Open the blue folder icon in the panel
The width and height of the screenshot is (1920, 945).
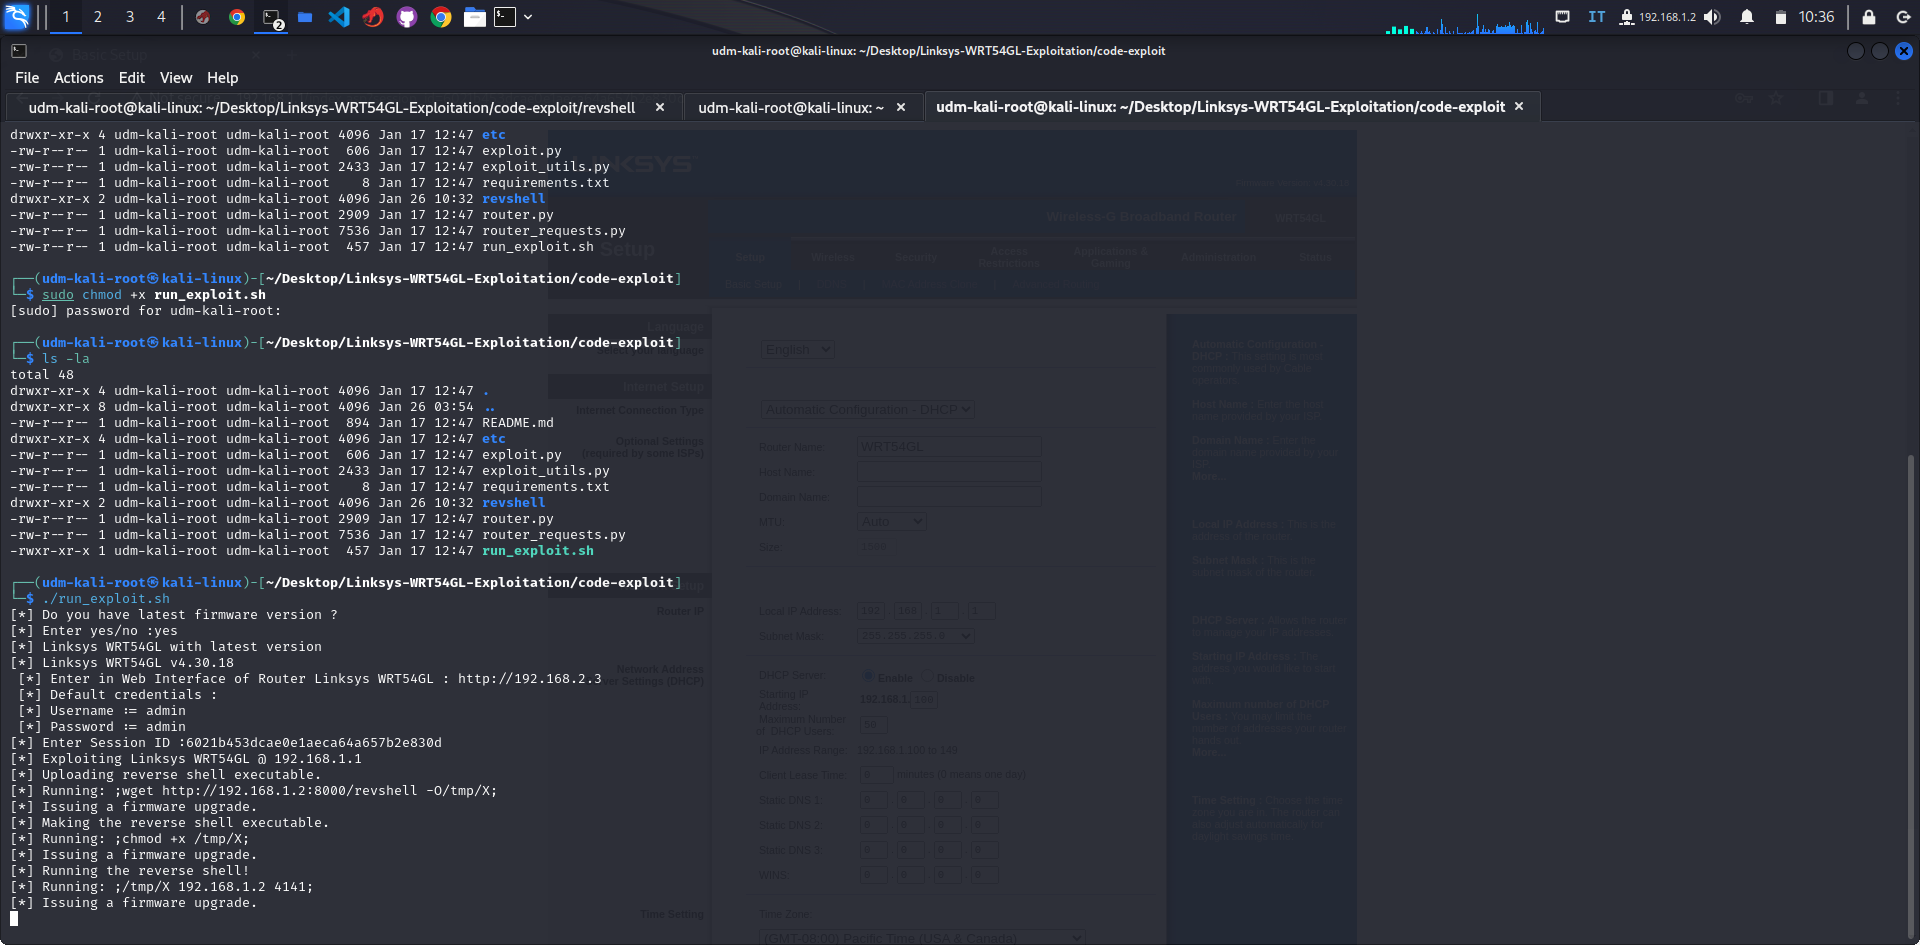305,17
